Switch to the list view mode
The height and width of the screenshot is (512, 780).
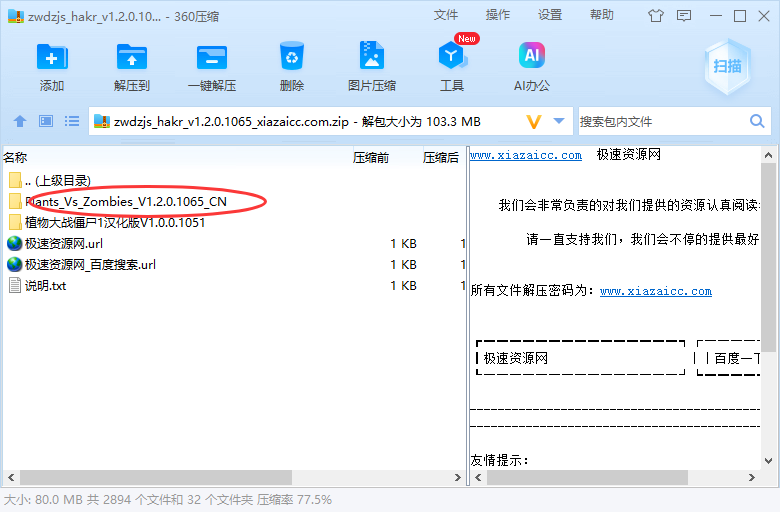click(72, 121)
